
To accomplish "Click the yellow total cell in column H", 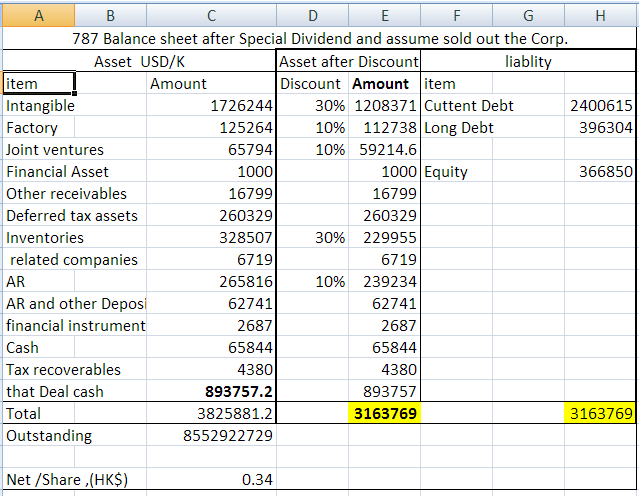I will (x=600, y=413).
